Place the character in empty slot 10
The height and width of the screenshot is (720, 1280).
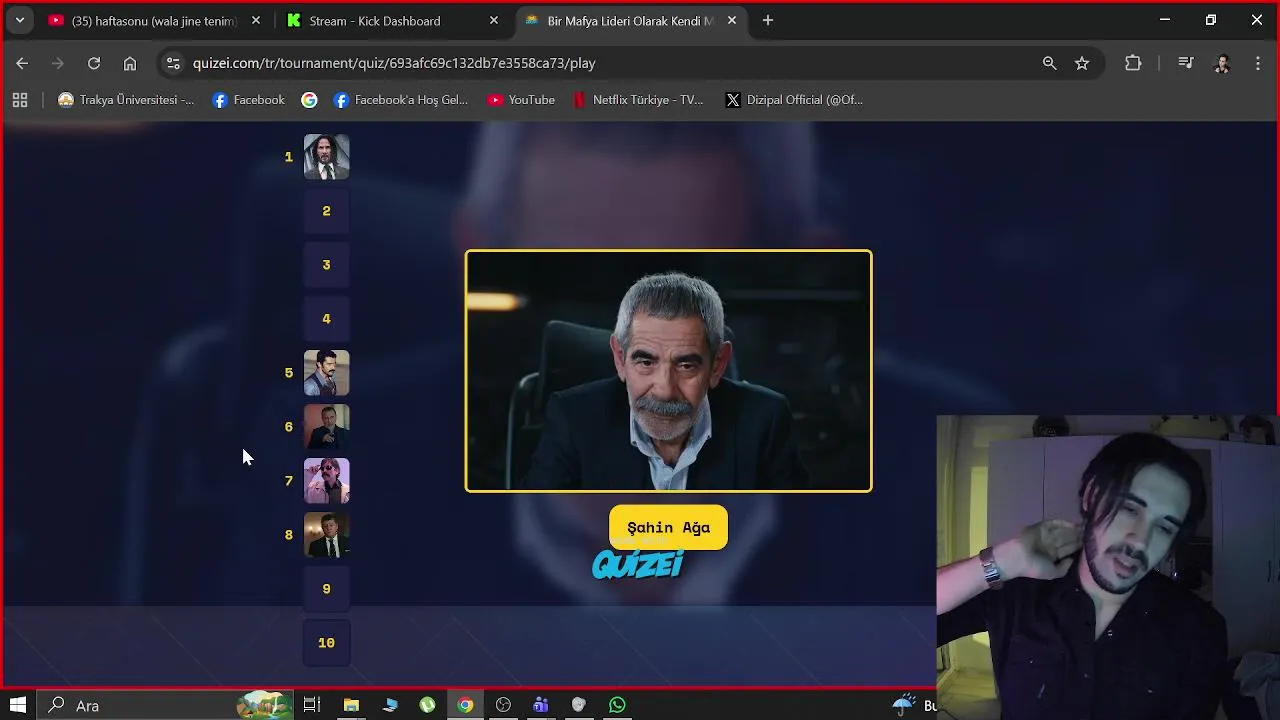327,643
